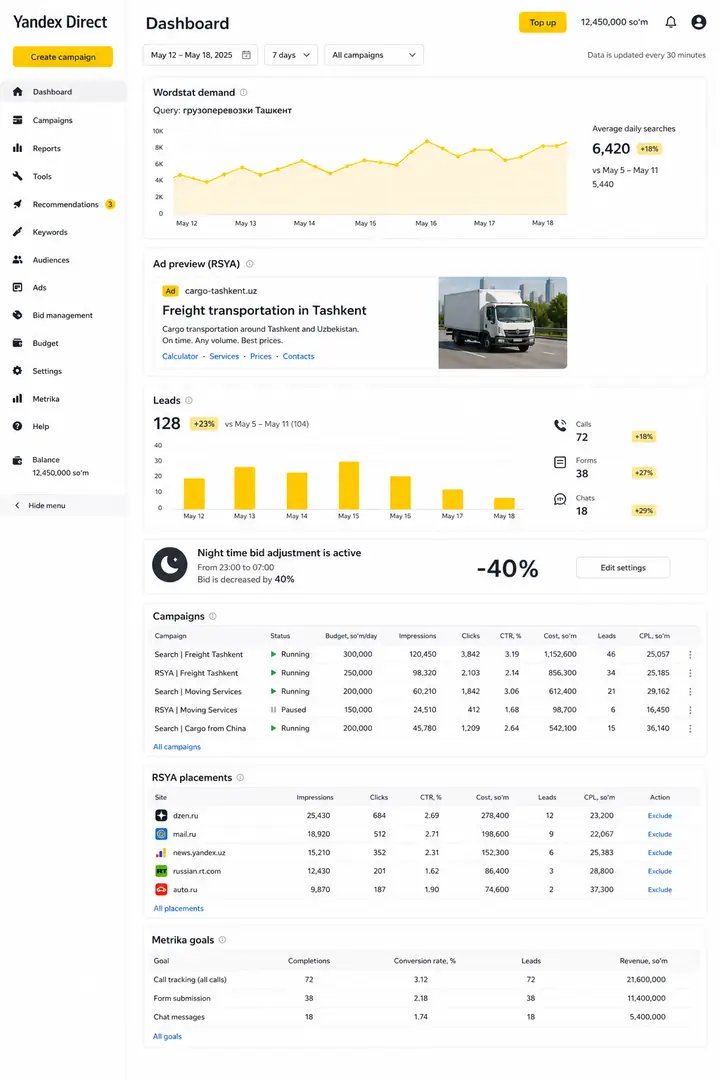
Task: Open the user account profile icon
Action: (699, 22)
